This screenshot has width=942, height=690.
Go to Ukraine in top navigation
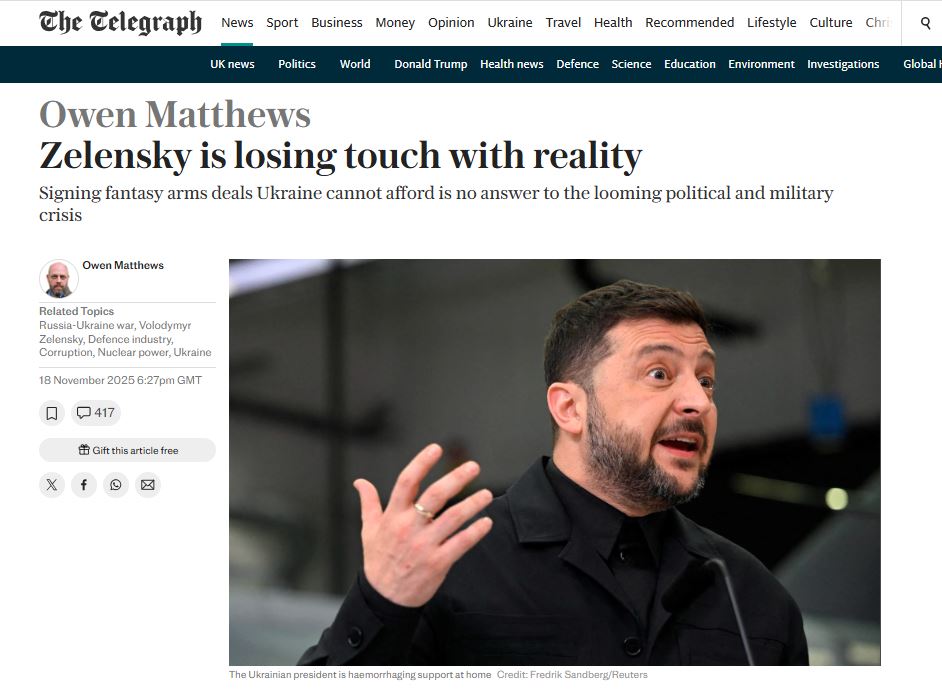[509, 23]
